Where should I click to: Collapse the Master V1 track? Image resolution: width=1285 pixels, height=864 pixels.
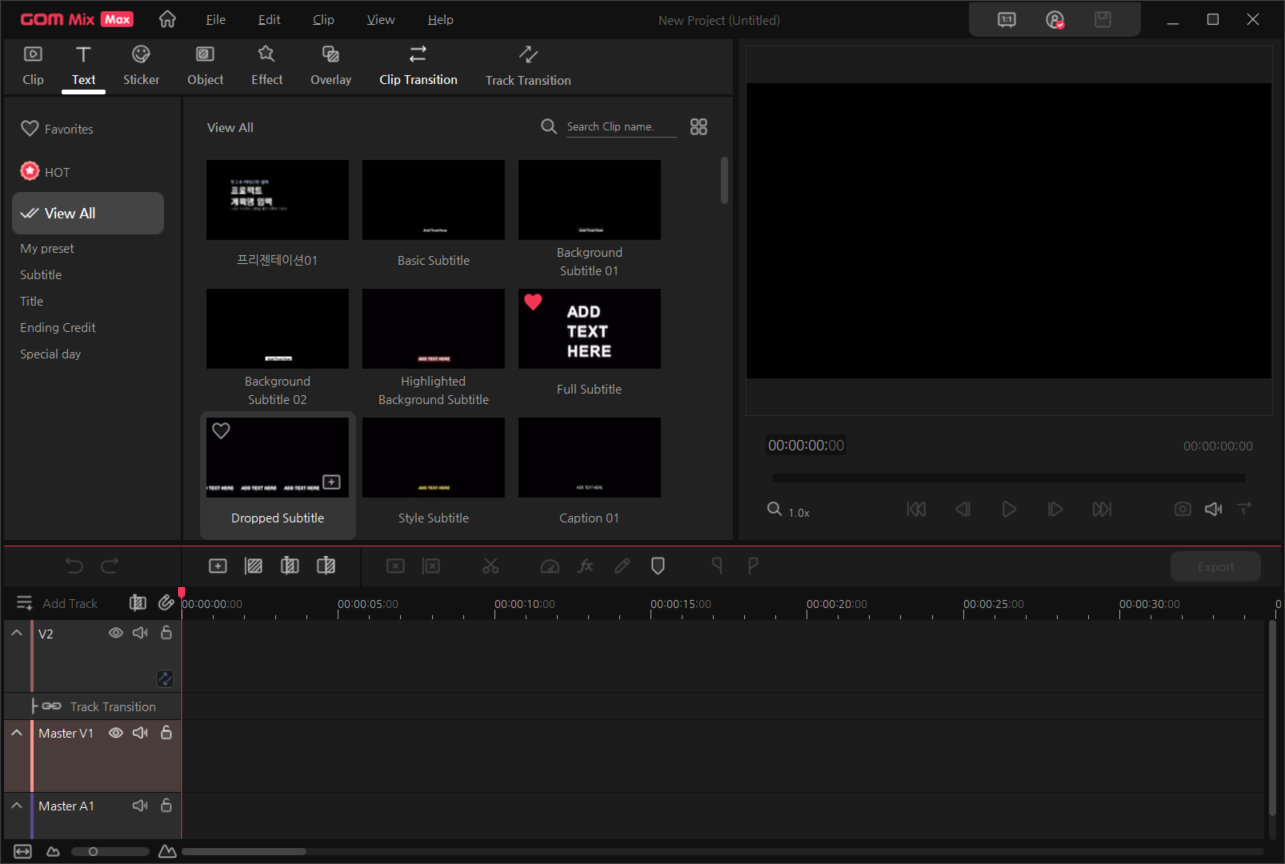17,733
